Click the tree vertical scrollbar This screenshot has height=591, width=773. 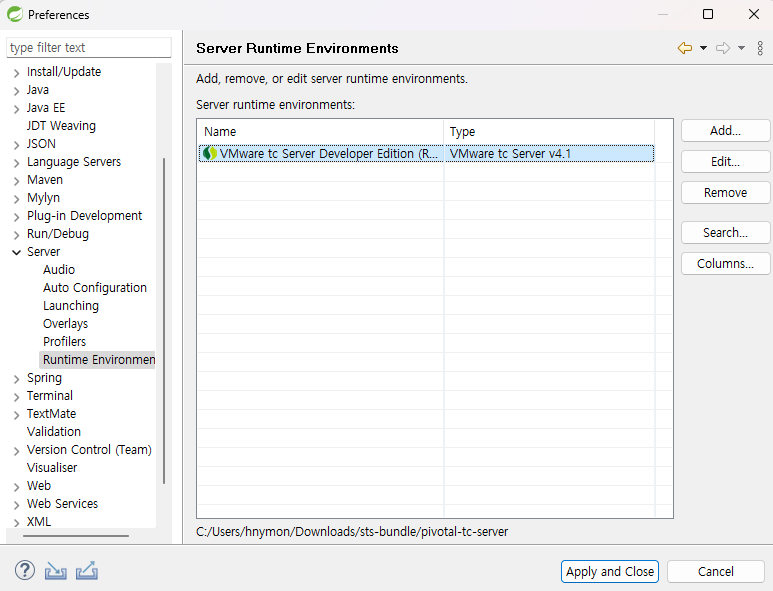tap(164, 320)
